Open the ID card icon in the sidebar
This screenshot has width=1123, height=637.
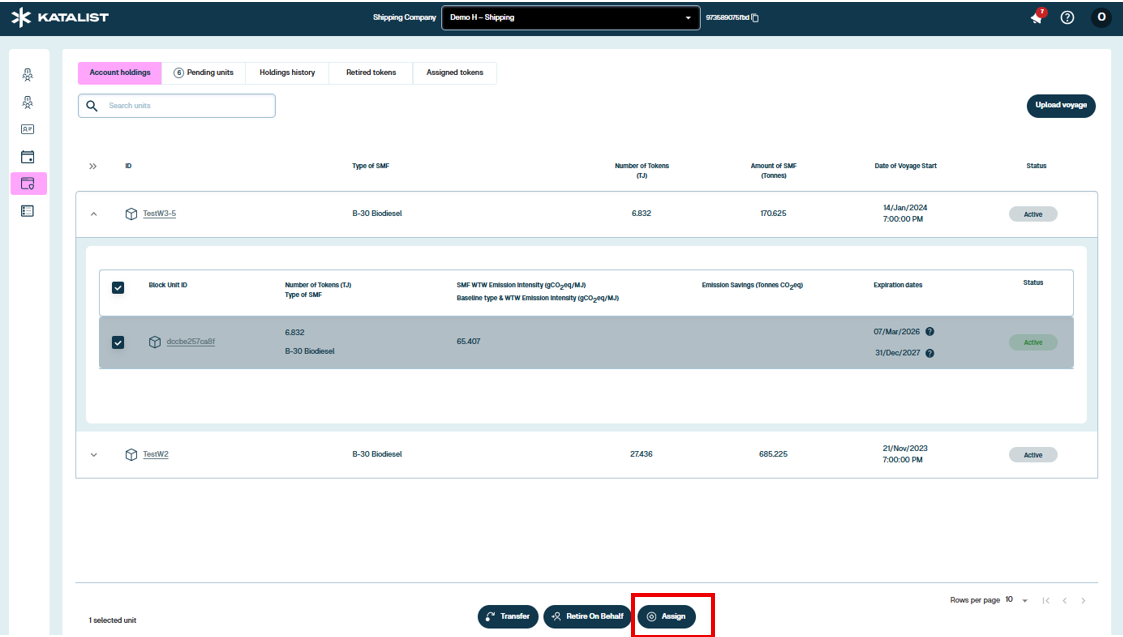(28, 129)
